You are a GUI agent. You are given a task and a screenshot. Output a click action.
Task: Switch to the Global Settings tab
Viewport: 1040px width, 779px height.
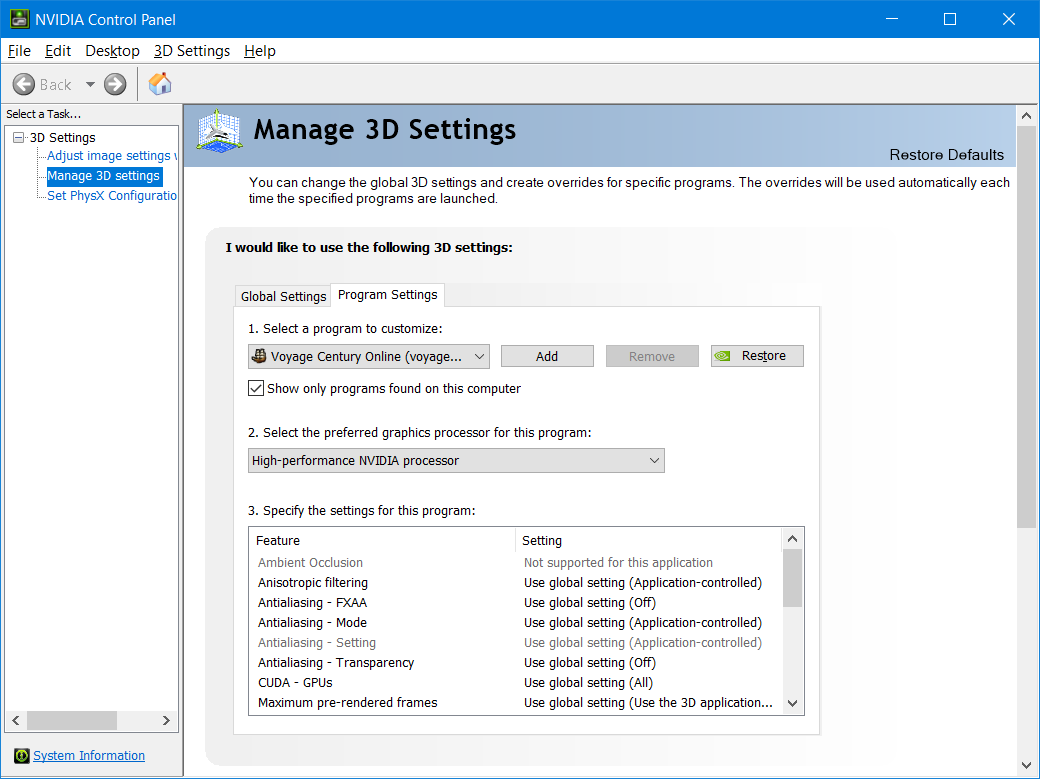[x=283, y=296]
